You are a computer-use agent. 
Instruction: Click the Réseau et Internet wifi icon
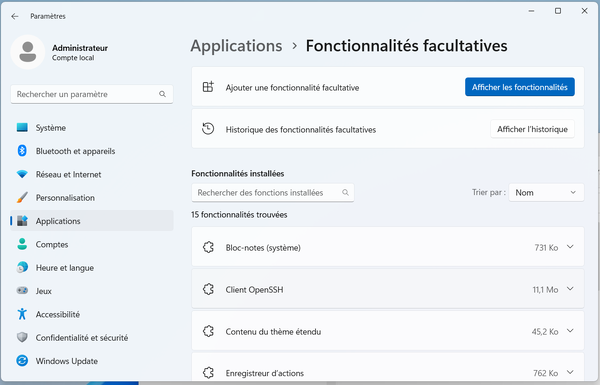(x=22, y=174)
